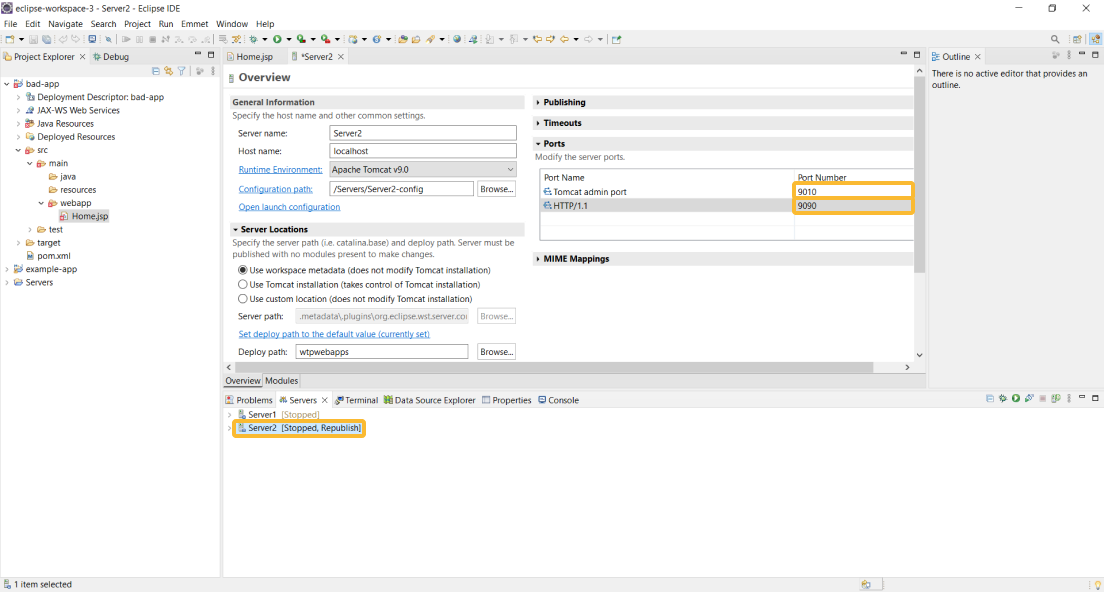Image resolution: width=1104 pixels, height=592 pixels.
Task: Open Project Explorer view menu (three dots)
Action: (213, 71)
